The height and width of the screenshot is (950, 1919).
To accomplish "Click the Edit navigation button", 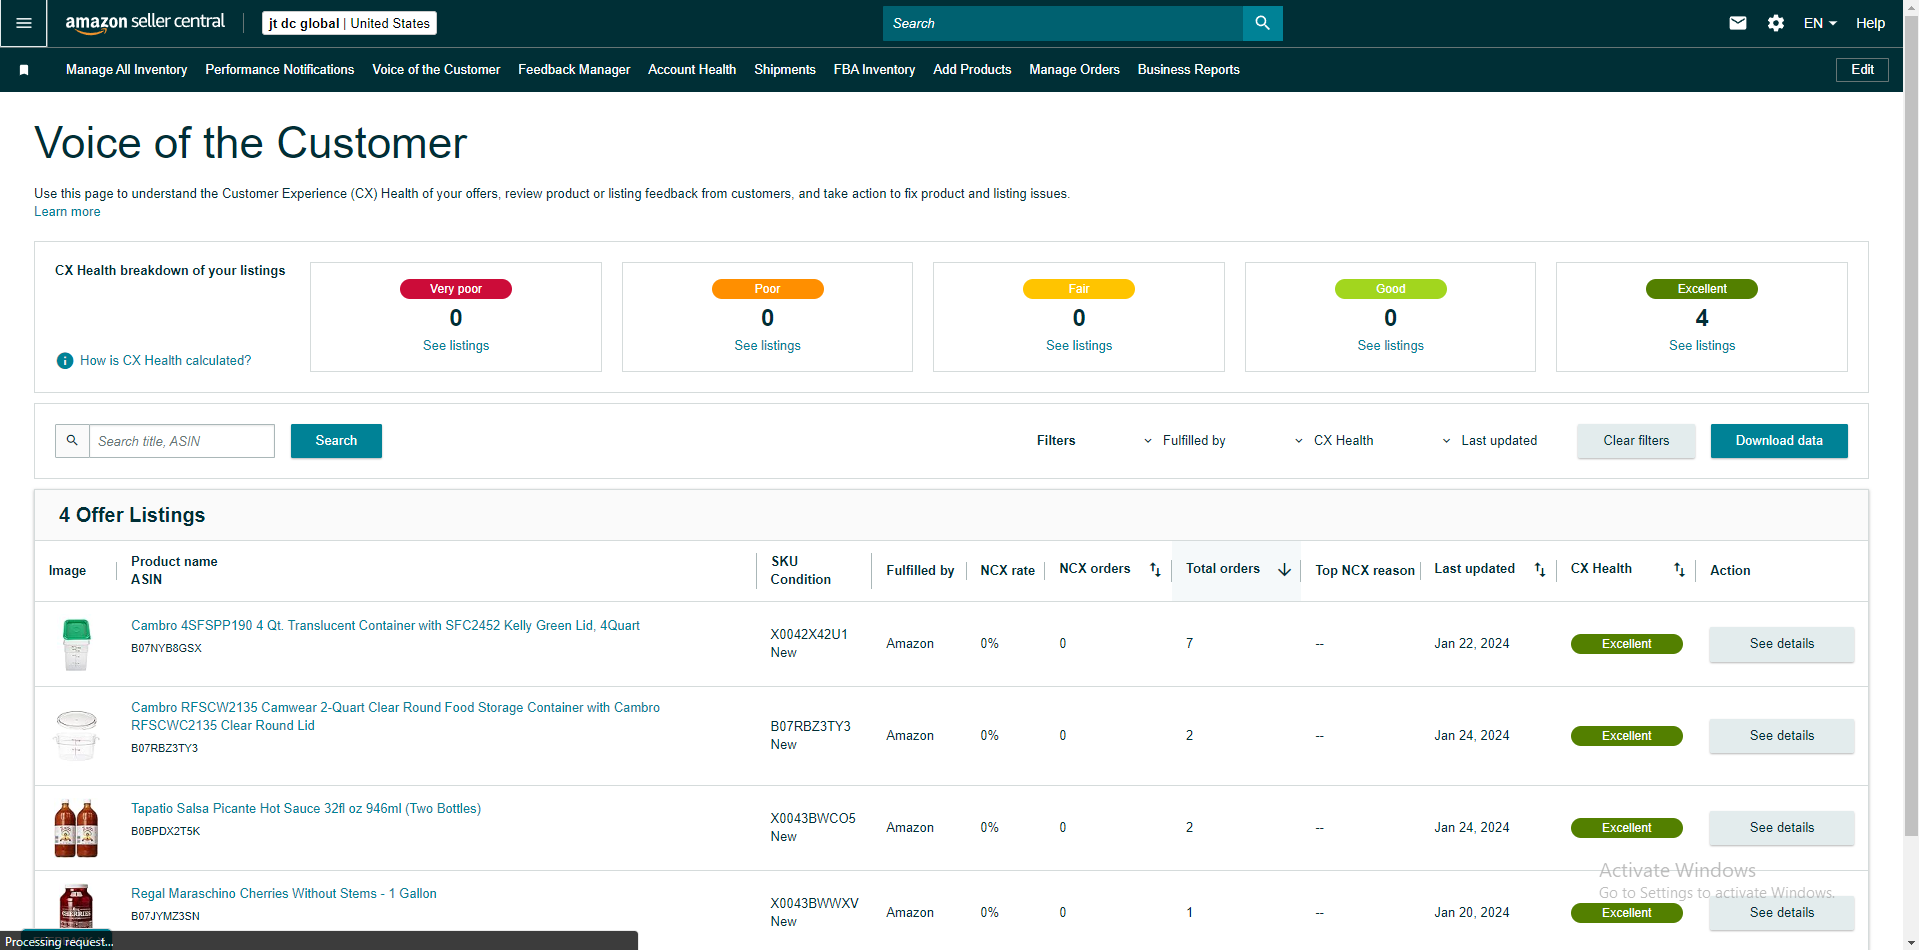I will [x=1862, y=70].
